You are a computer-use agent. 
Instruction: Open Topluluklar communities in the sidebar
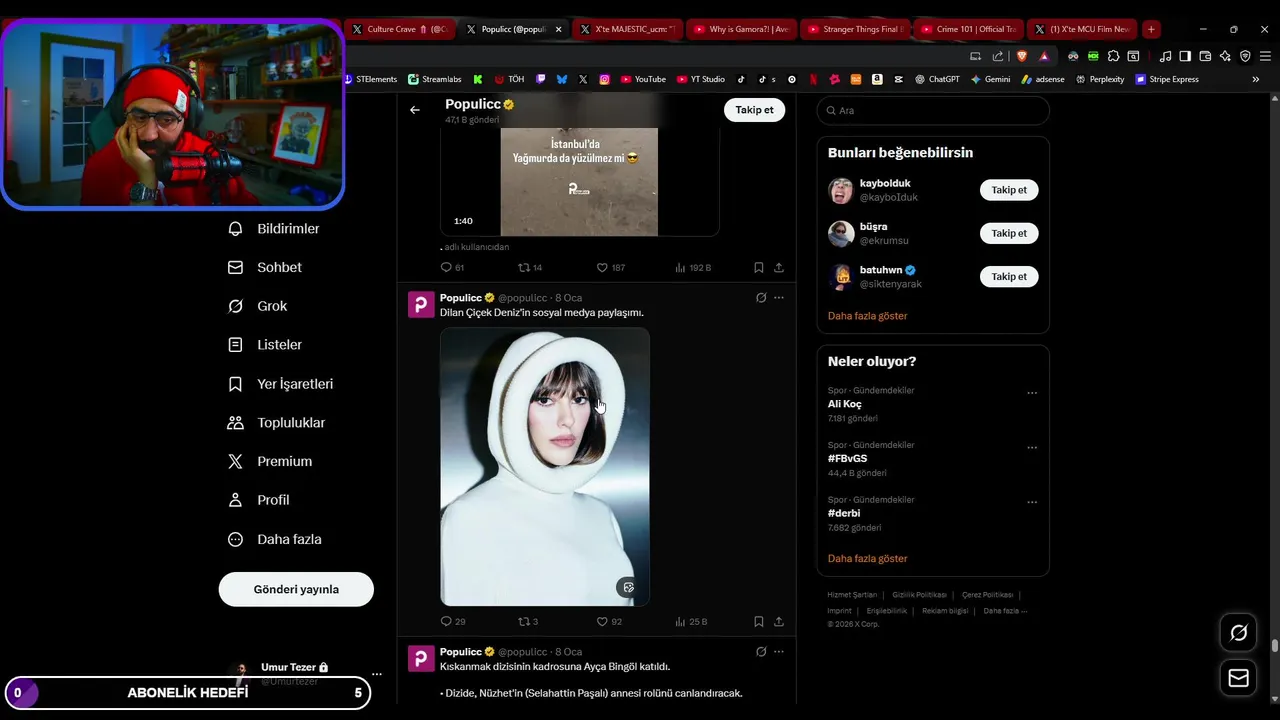[x=276, y=423]
